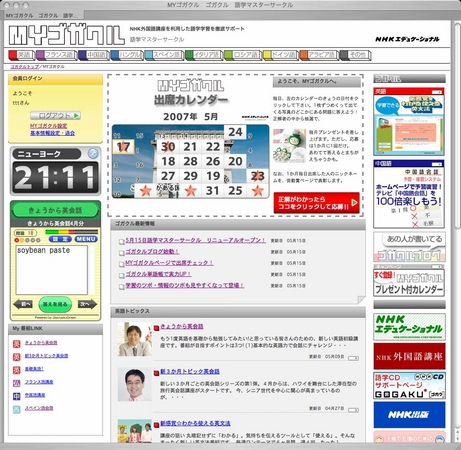
Task: Open the 5月15日語学マスターサークル リニューアルオープン link
Action: point(195,240)
